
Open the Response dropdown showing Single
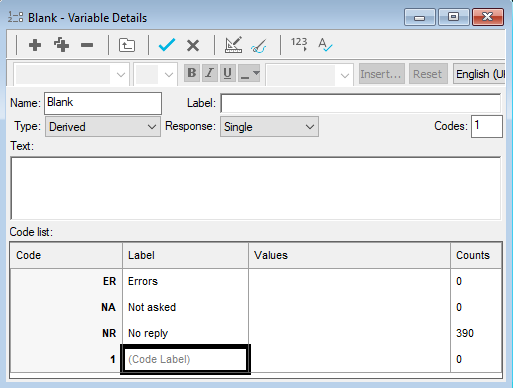pos(269,127)
